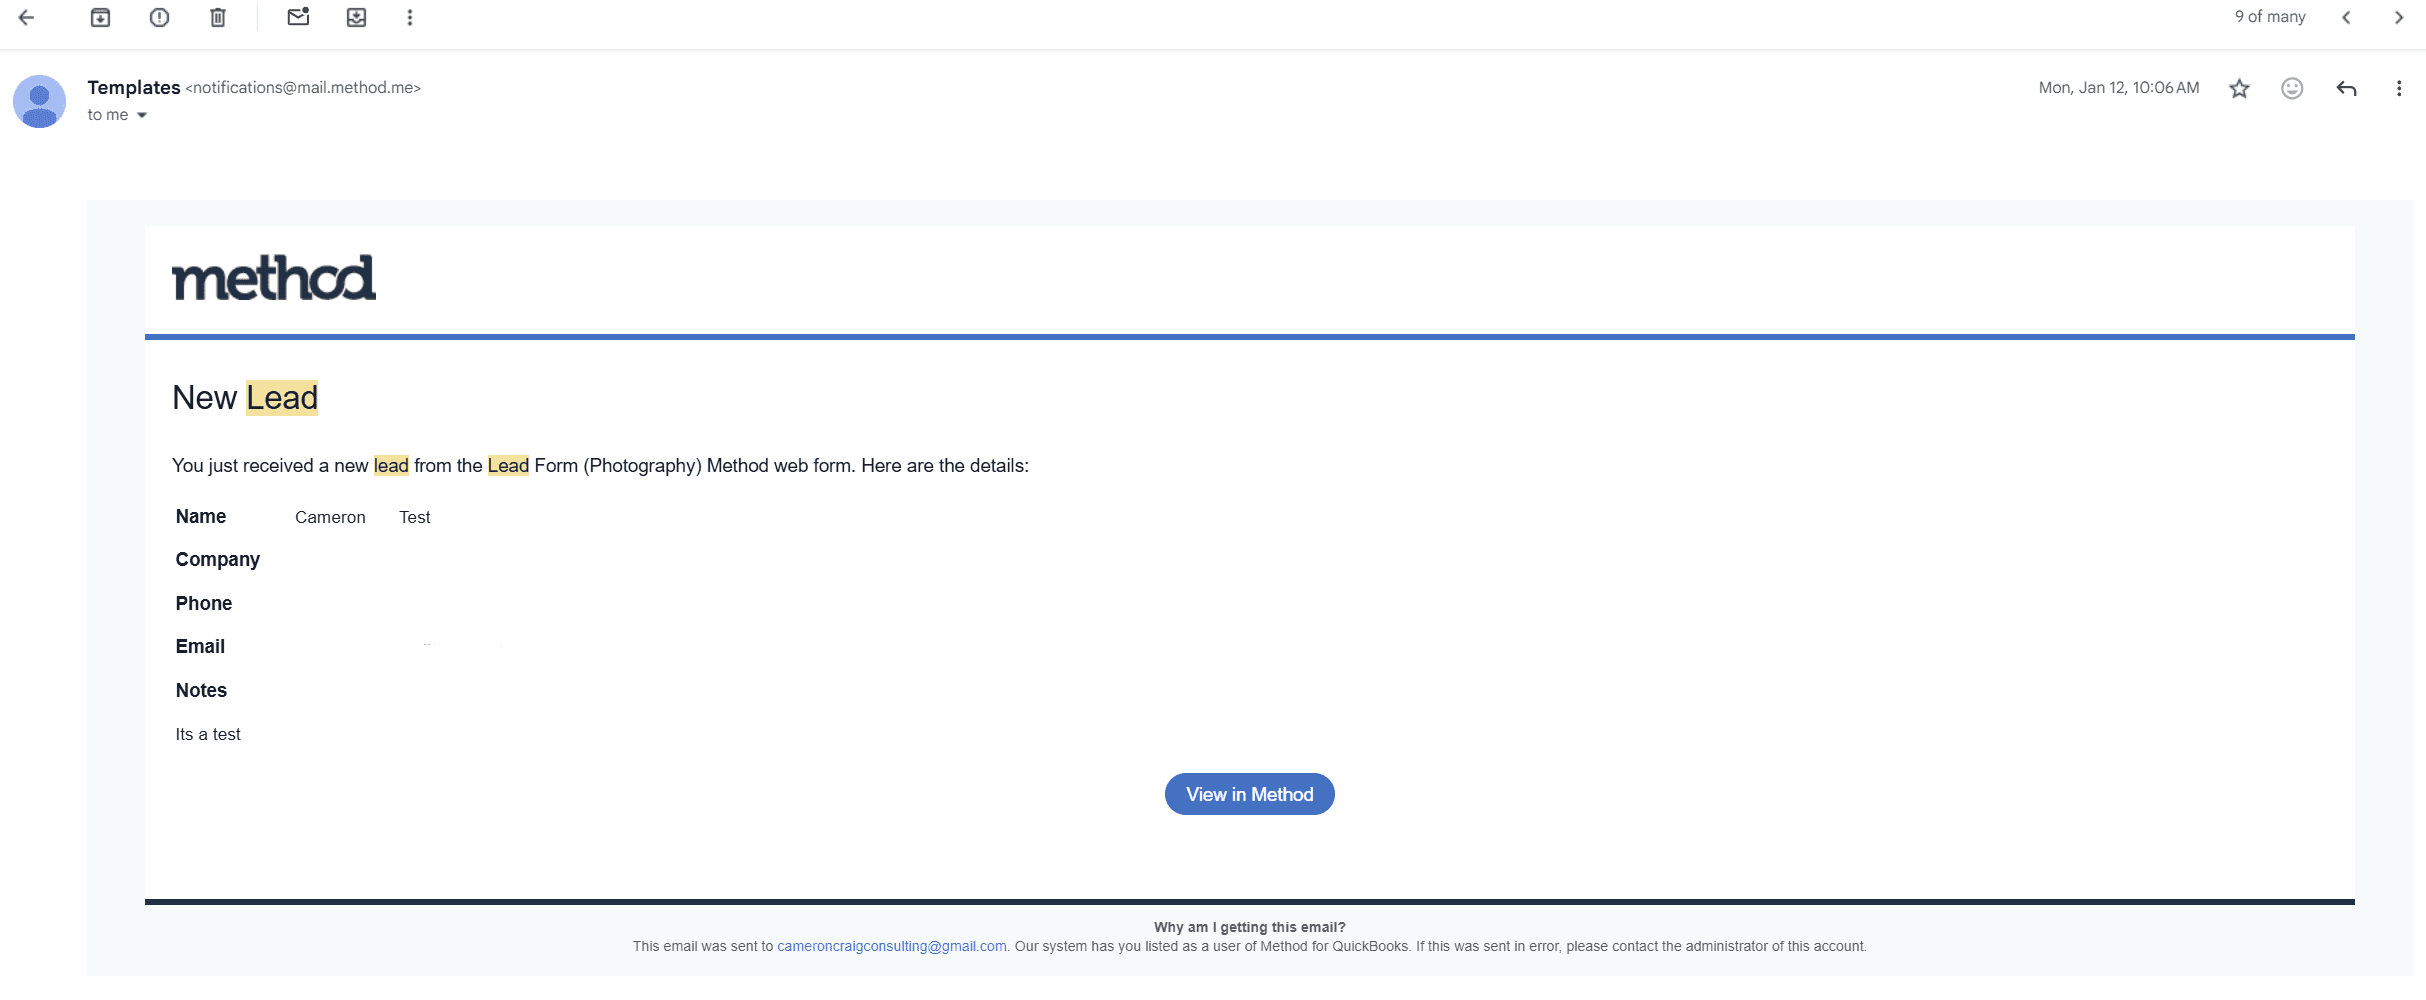Click the Move to inbox icon
Viewport: 2426px width, 1000px height.
tap(356, 17)
